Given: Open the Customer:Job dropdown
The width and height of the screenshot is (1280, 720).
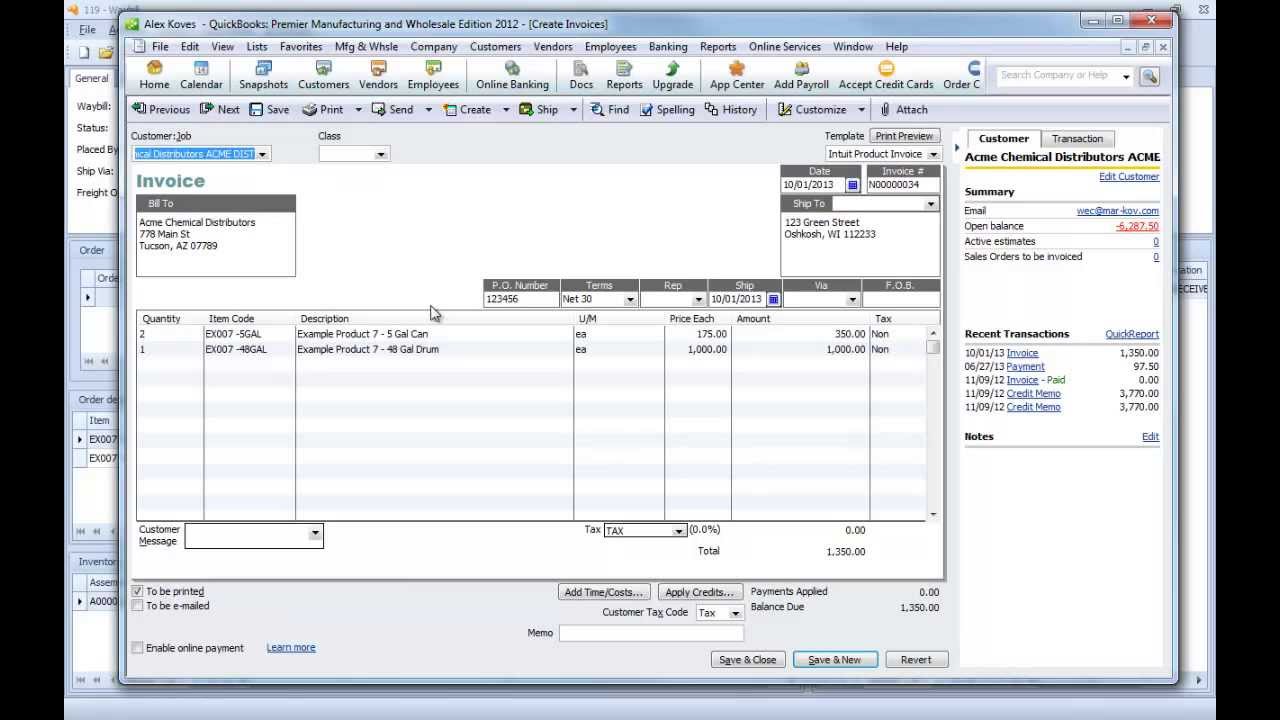Looking at the screenshot, I should pos(263,154).
